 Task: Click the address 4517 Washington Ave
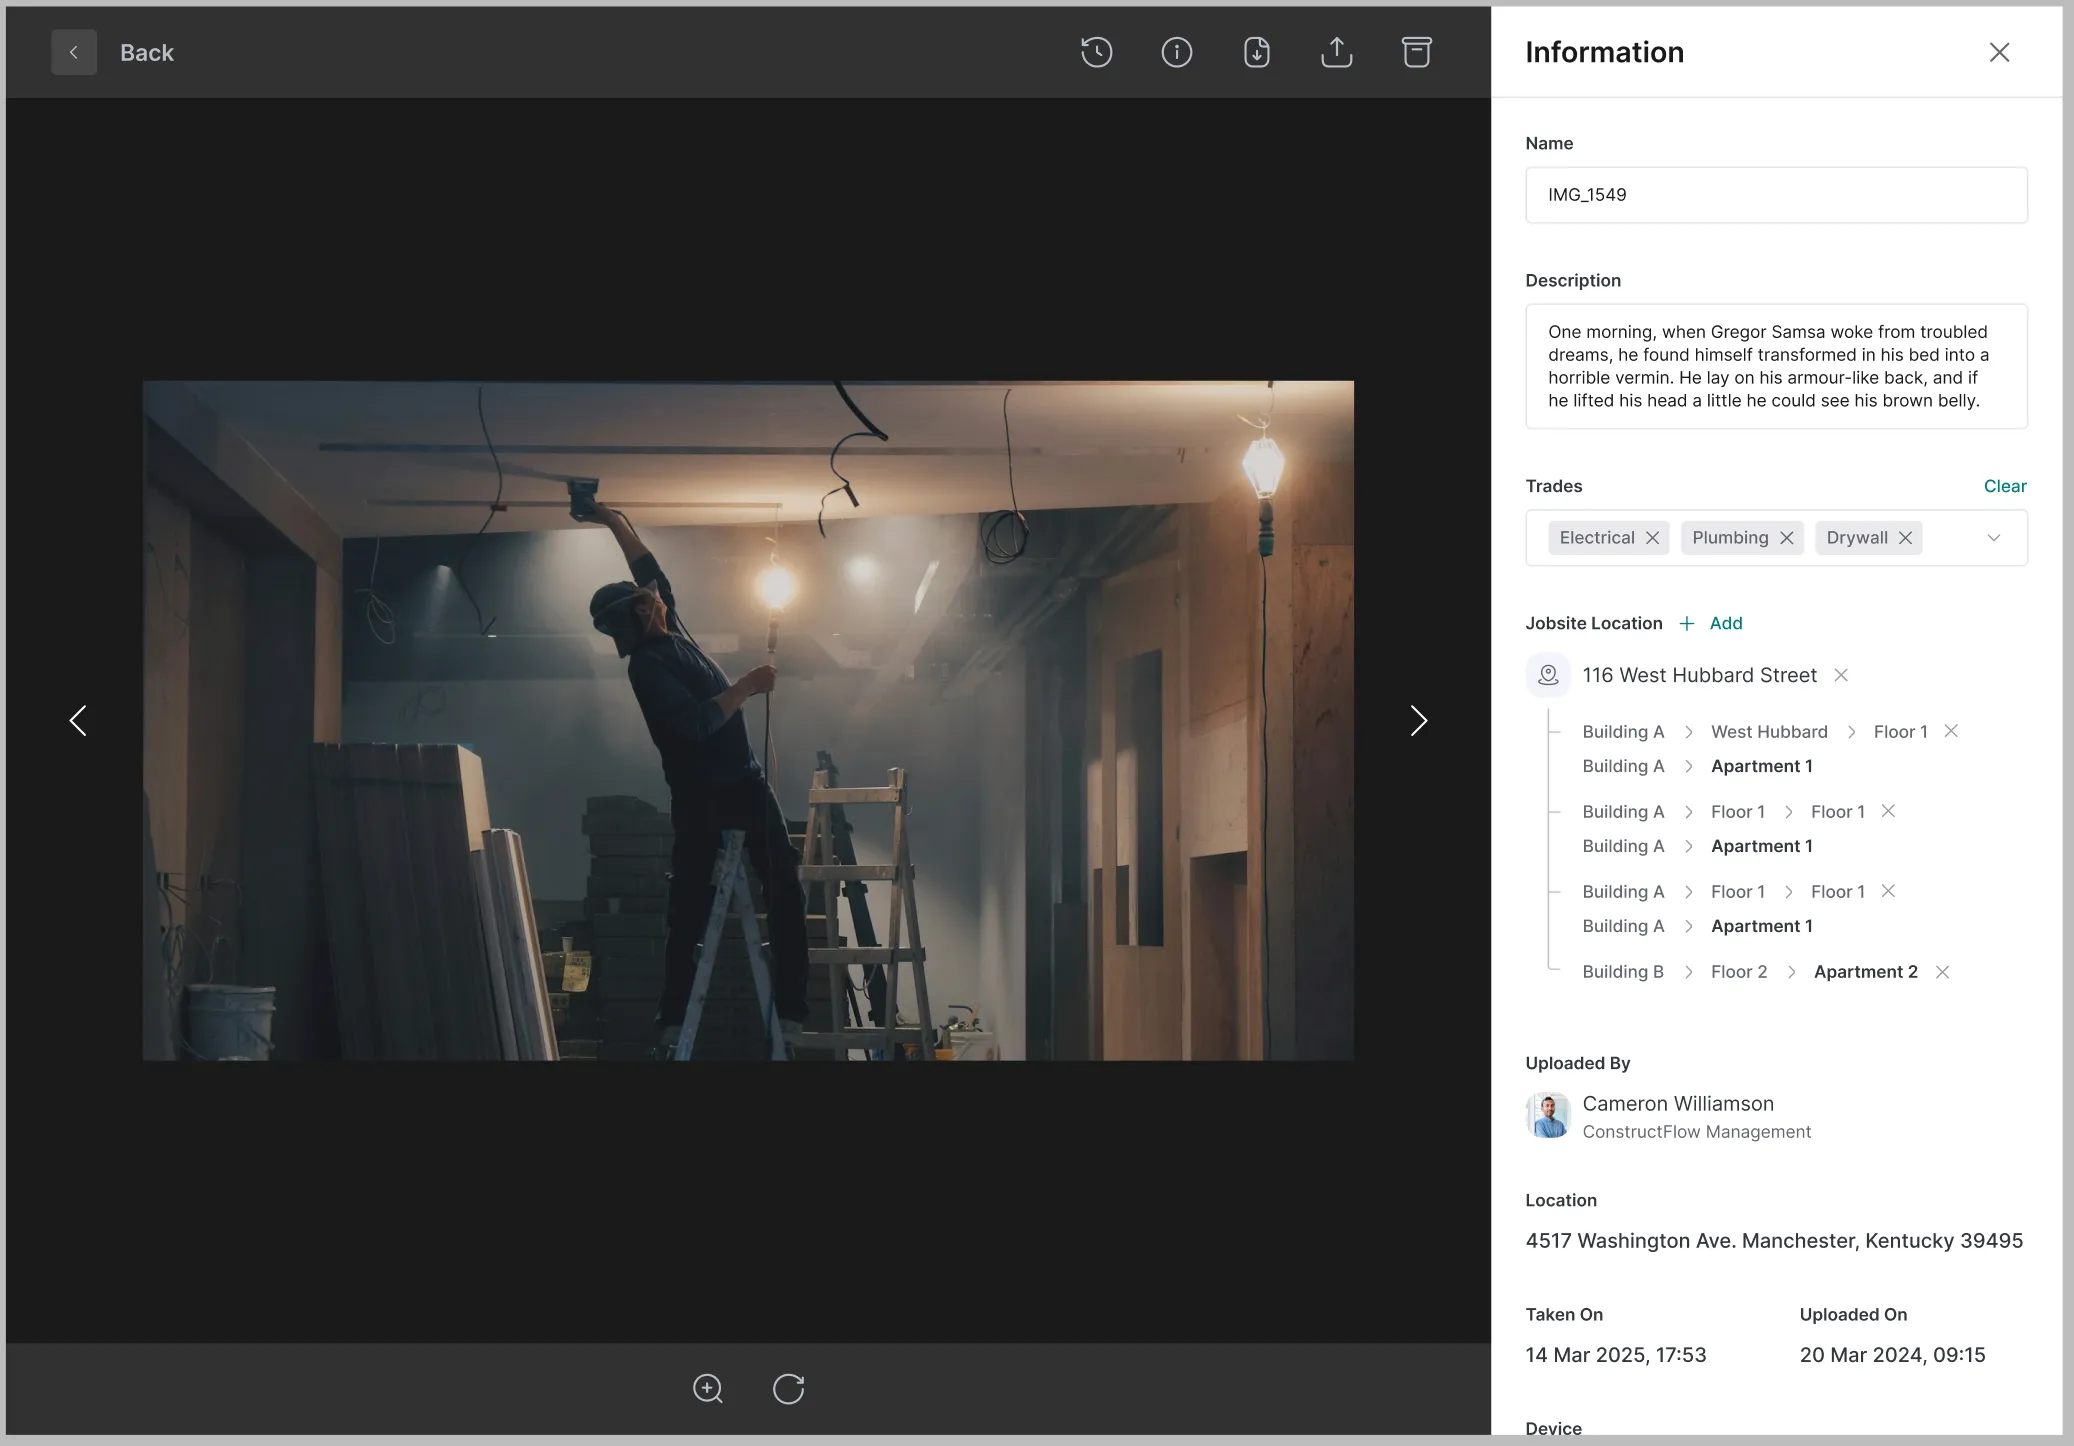coord(1774,1241)
